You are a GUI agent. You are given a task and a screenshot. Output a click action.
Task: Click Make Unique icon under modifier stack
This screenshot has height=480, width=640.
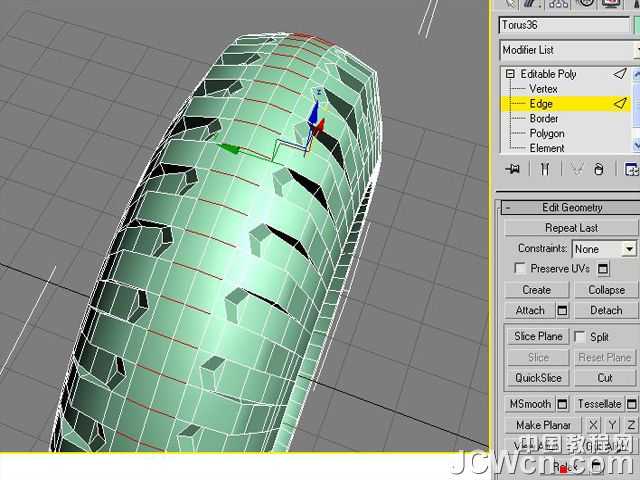click(x=576, y=169)
